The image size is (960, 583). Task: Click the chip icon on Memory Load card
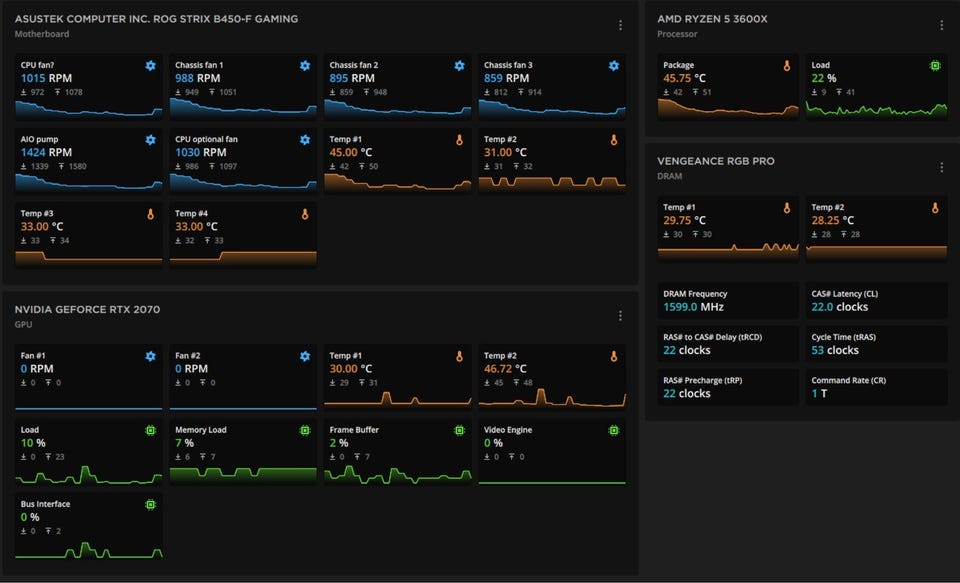[x=305, y=430]
